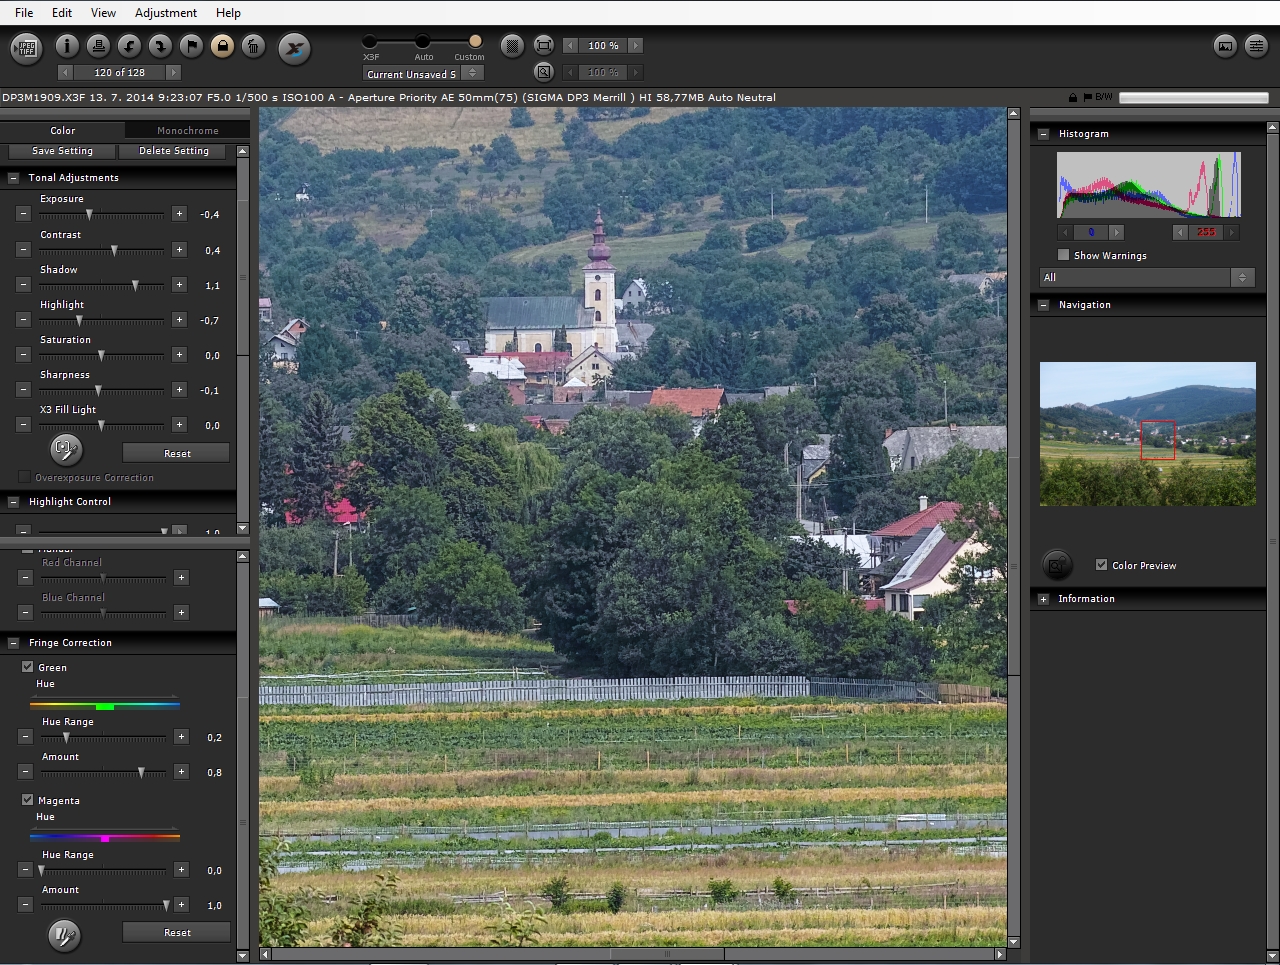Switch to the Monochrome tab

(x=187, y=131)
